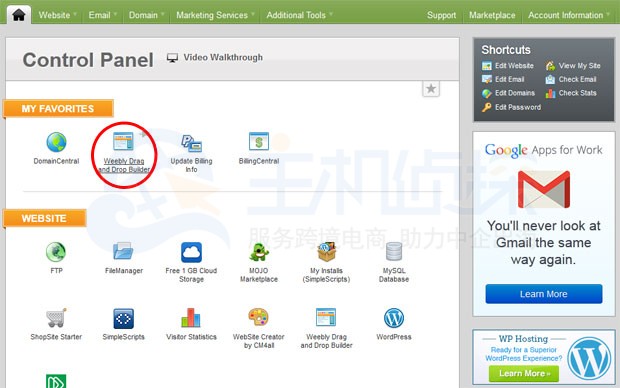The width and height of the screenshot is (620, 388).
Task: Toggle the favorites star button
Action: pos(431,89)
